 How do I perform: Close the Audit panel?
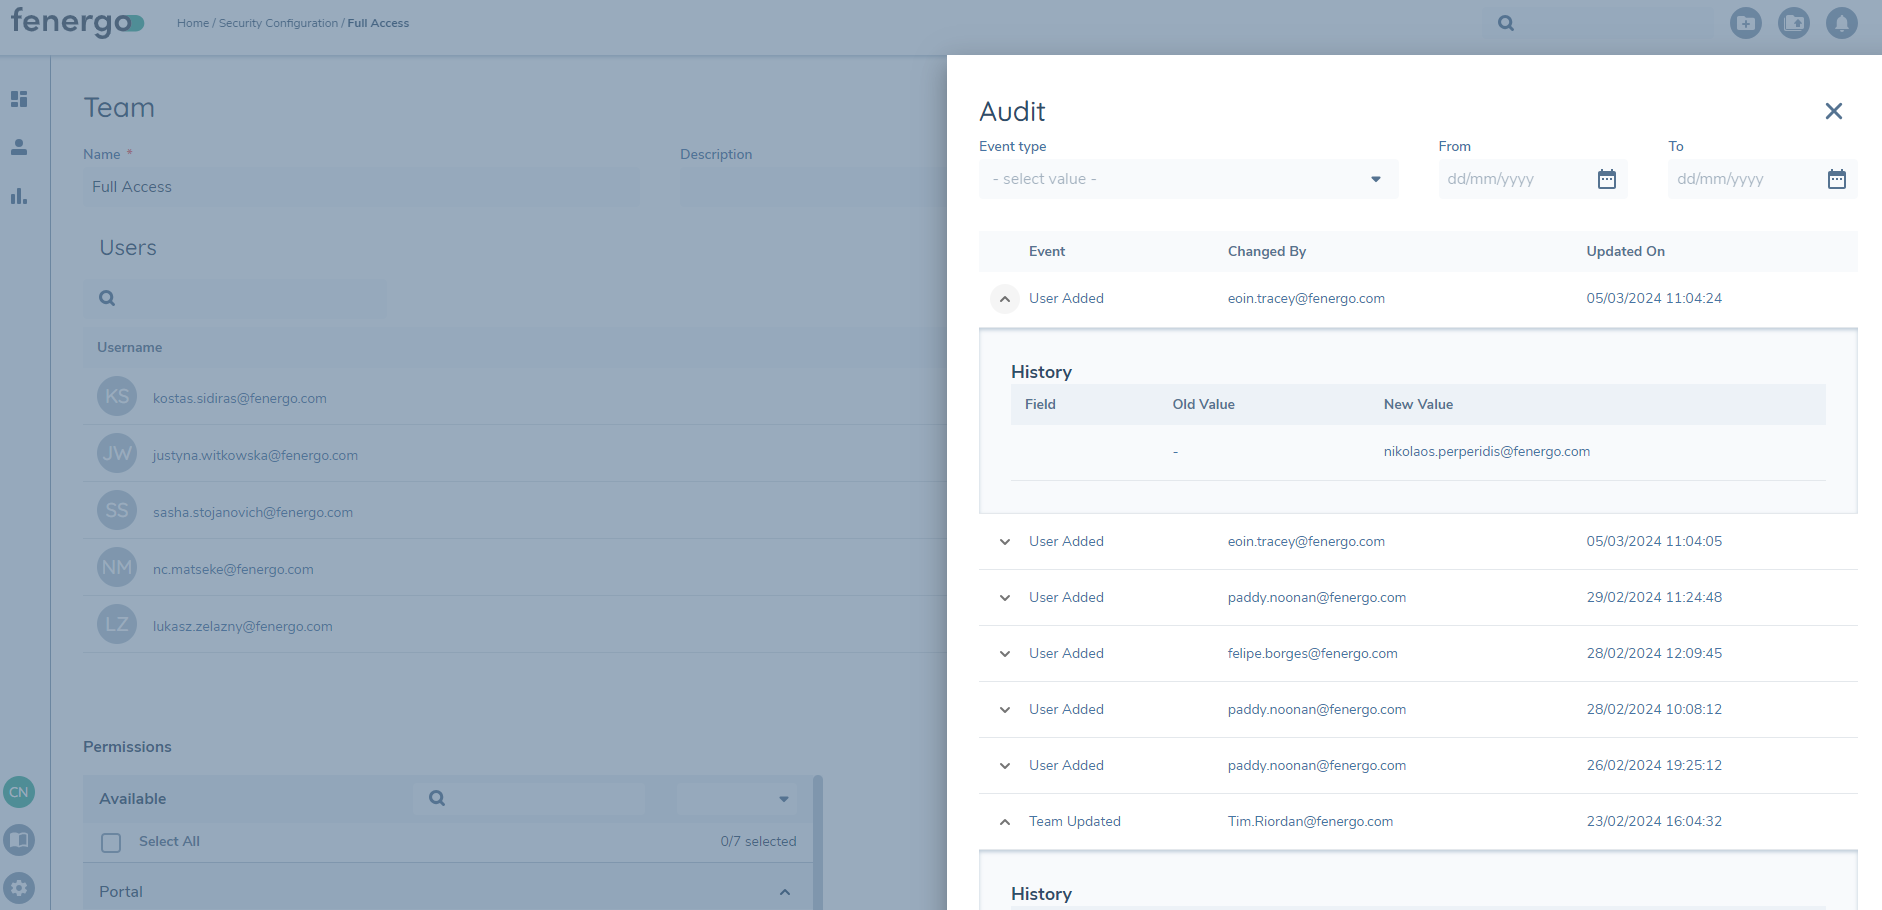pyautogui.click(x=1833, y=111)
